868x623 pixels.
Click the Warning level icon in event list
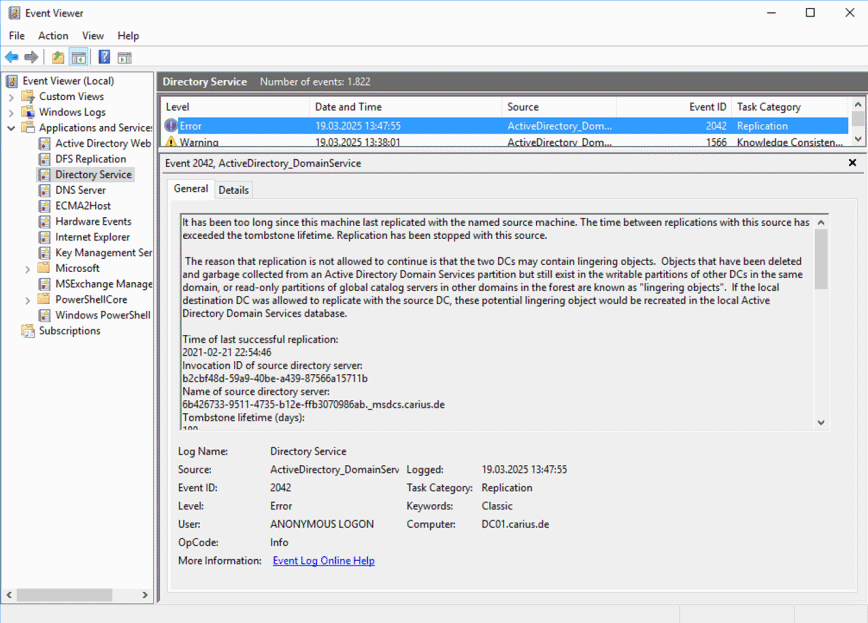point(171,142)
